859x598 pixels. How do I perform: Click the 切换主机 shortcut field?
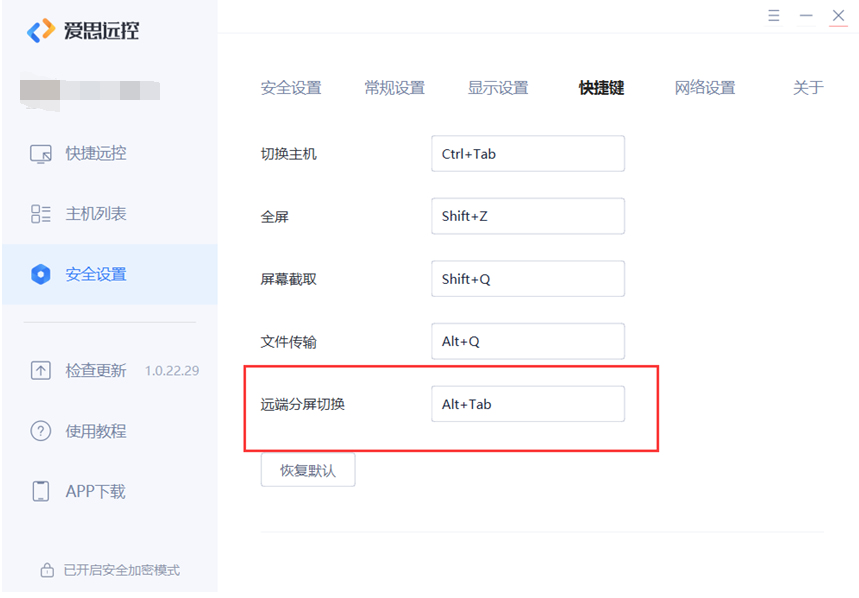coord(528,154)
